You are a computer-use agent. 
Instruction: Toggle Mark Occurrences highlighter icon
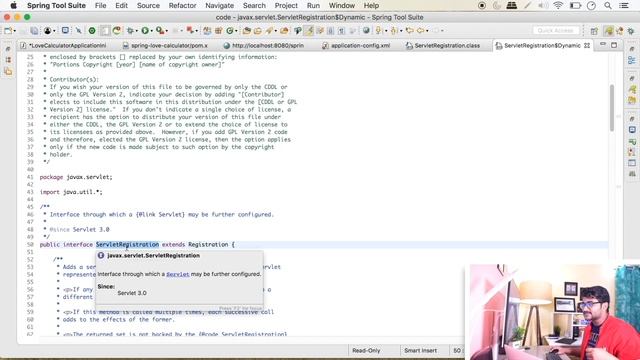[309, 31]
